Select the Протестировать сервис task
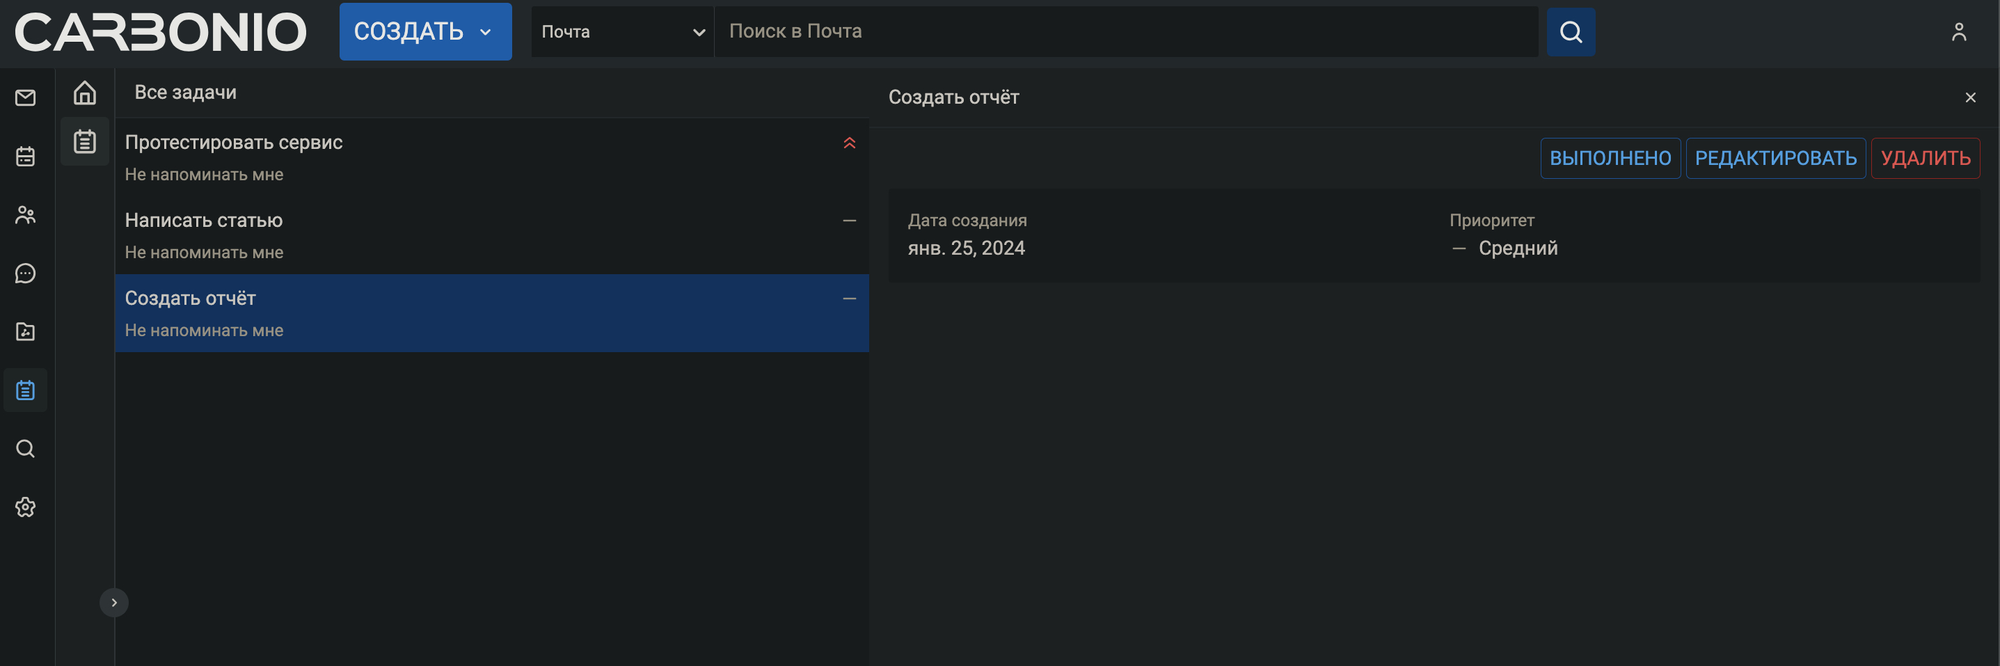Image resolution: width=2000 pixels, height=666 pixels. click(x=492, y=157)
